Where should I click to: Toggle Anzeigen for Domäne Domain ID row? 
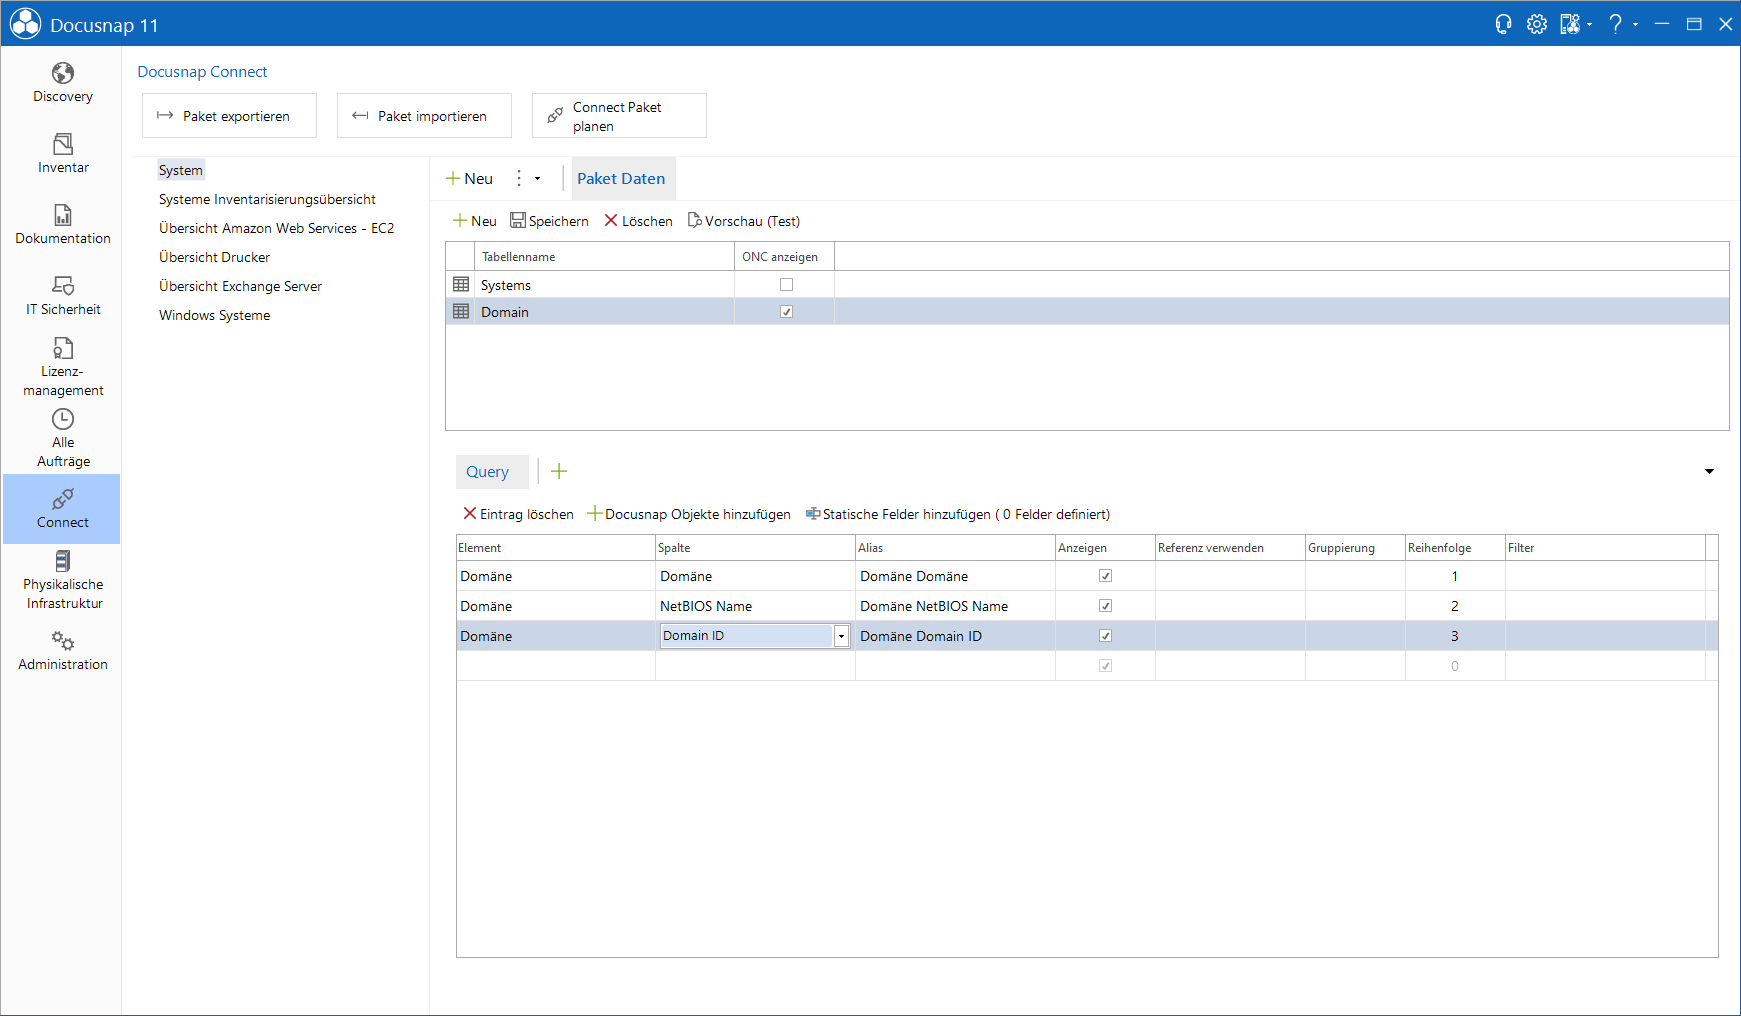click(x=1105, y=636)
